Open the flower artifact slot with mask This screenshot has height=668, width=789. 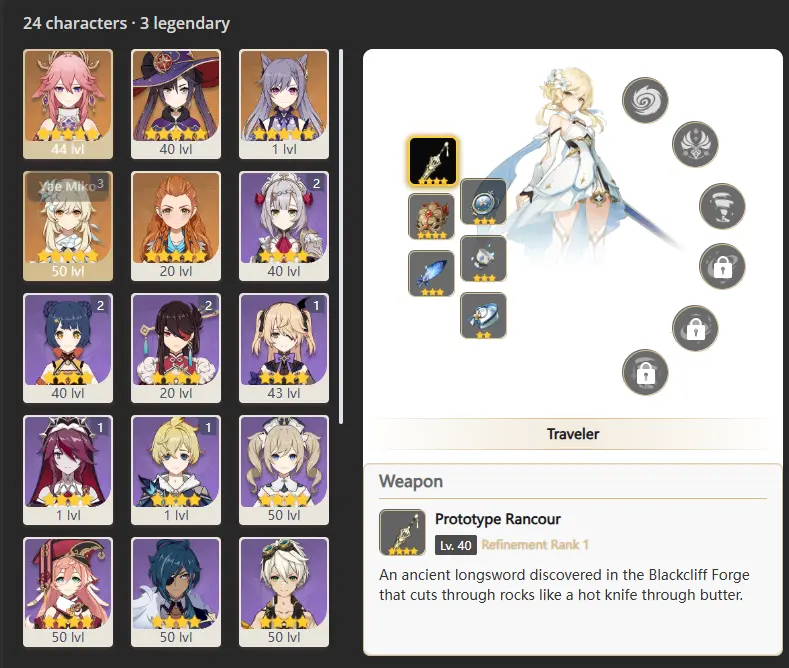pyautogui.click(x=431, y=217)
